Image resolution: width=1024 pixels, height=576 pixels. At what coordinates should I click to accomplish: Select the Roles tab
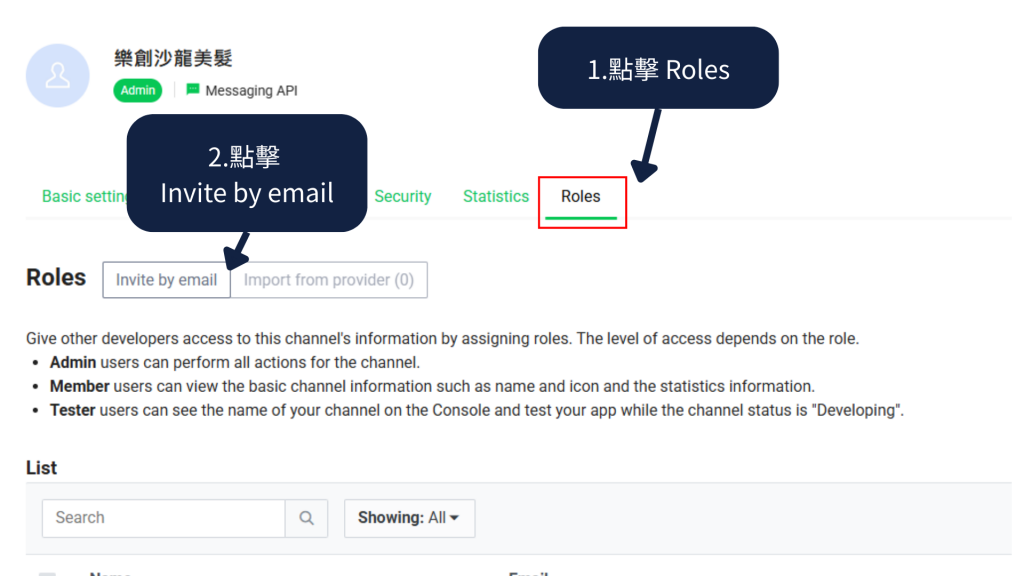point(581,196)
